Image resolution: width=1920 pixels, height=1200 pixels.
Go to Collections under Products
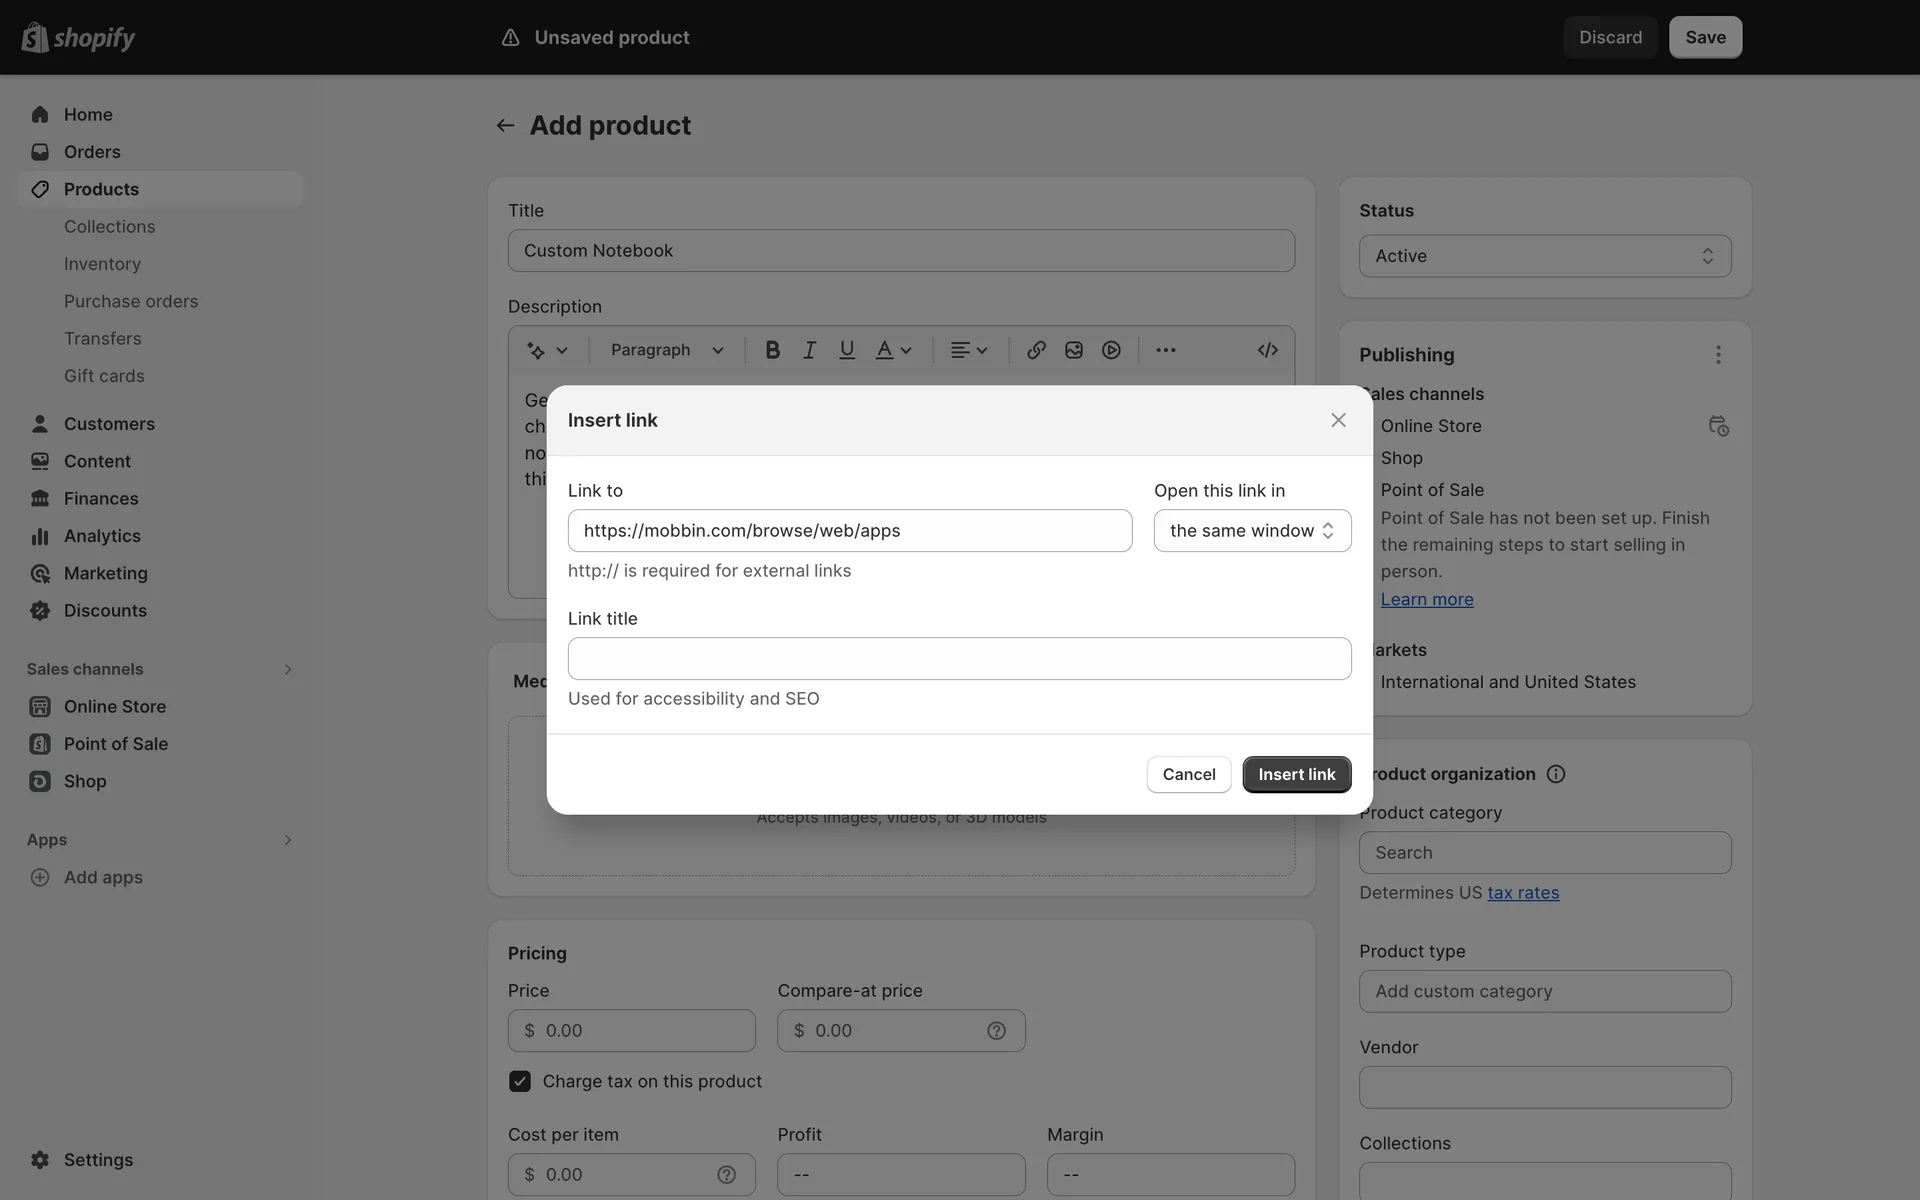click(110, 227)
